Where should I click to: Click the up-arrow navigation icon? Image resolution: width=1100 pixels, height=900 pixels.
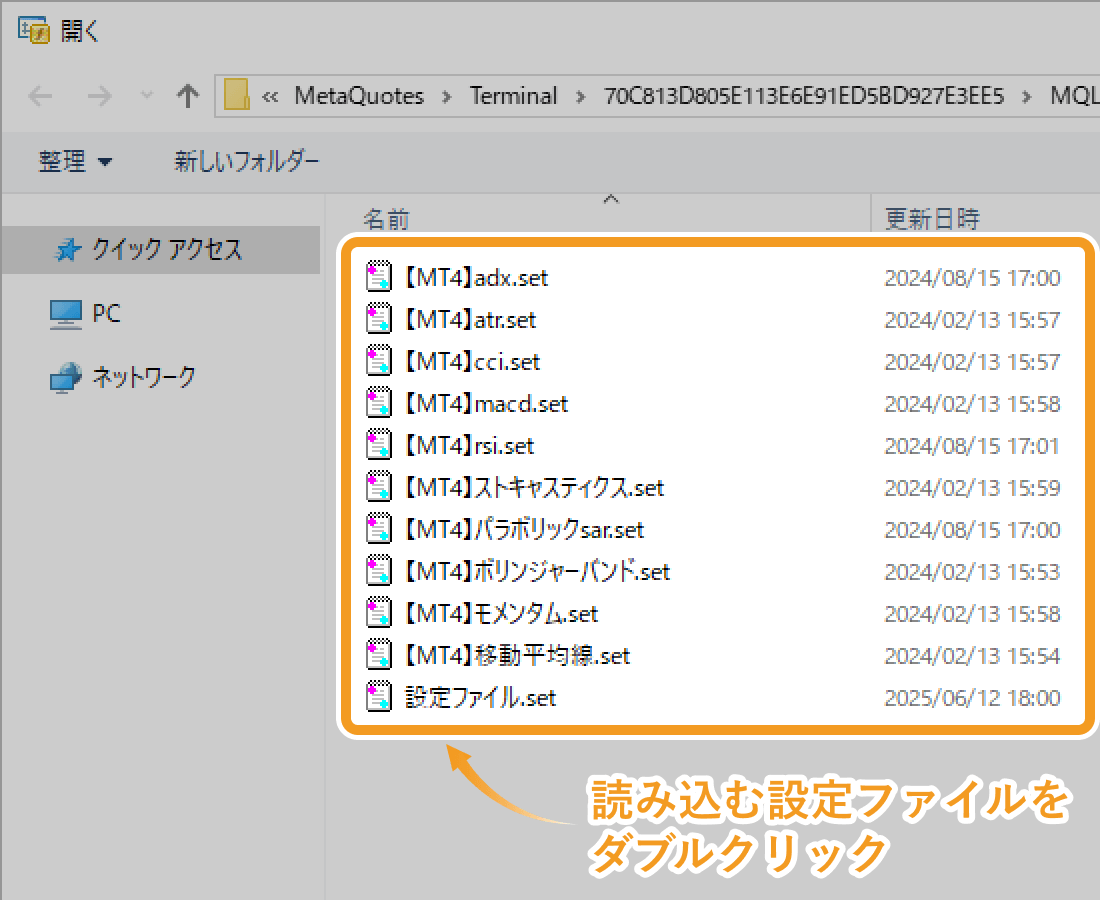coord(188,96)
